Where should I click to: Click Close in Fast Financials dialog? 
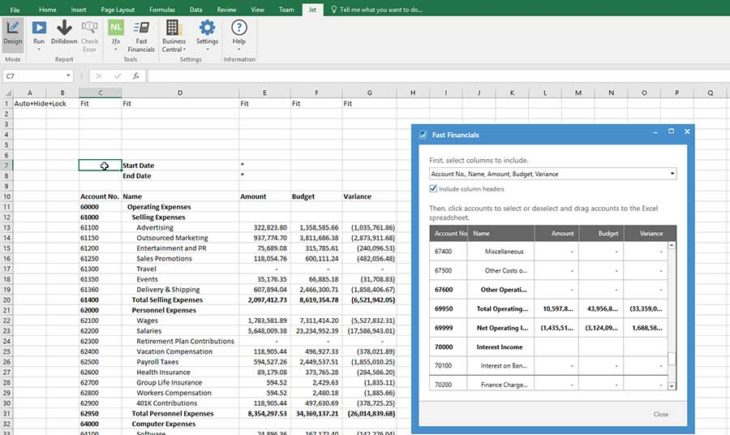click(x=660, y=414)
